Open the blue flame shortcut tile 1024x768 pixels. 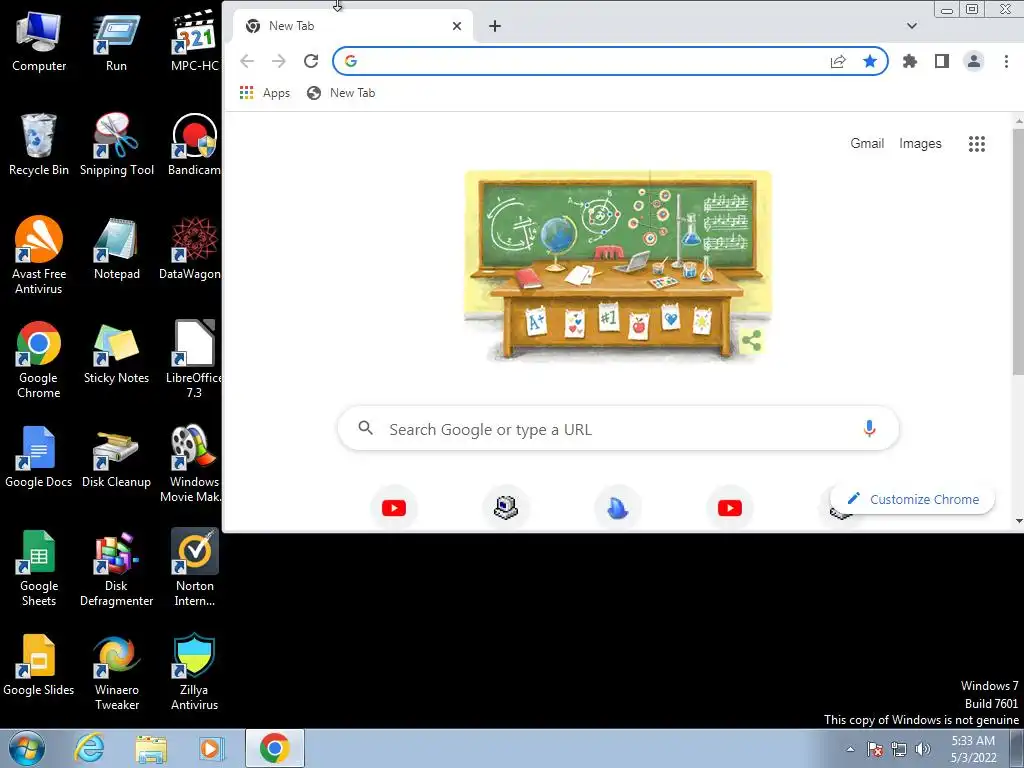point(618,508)
